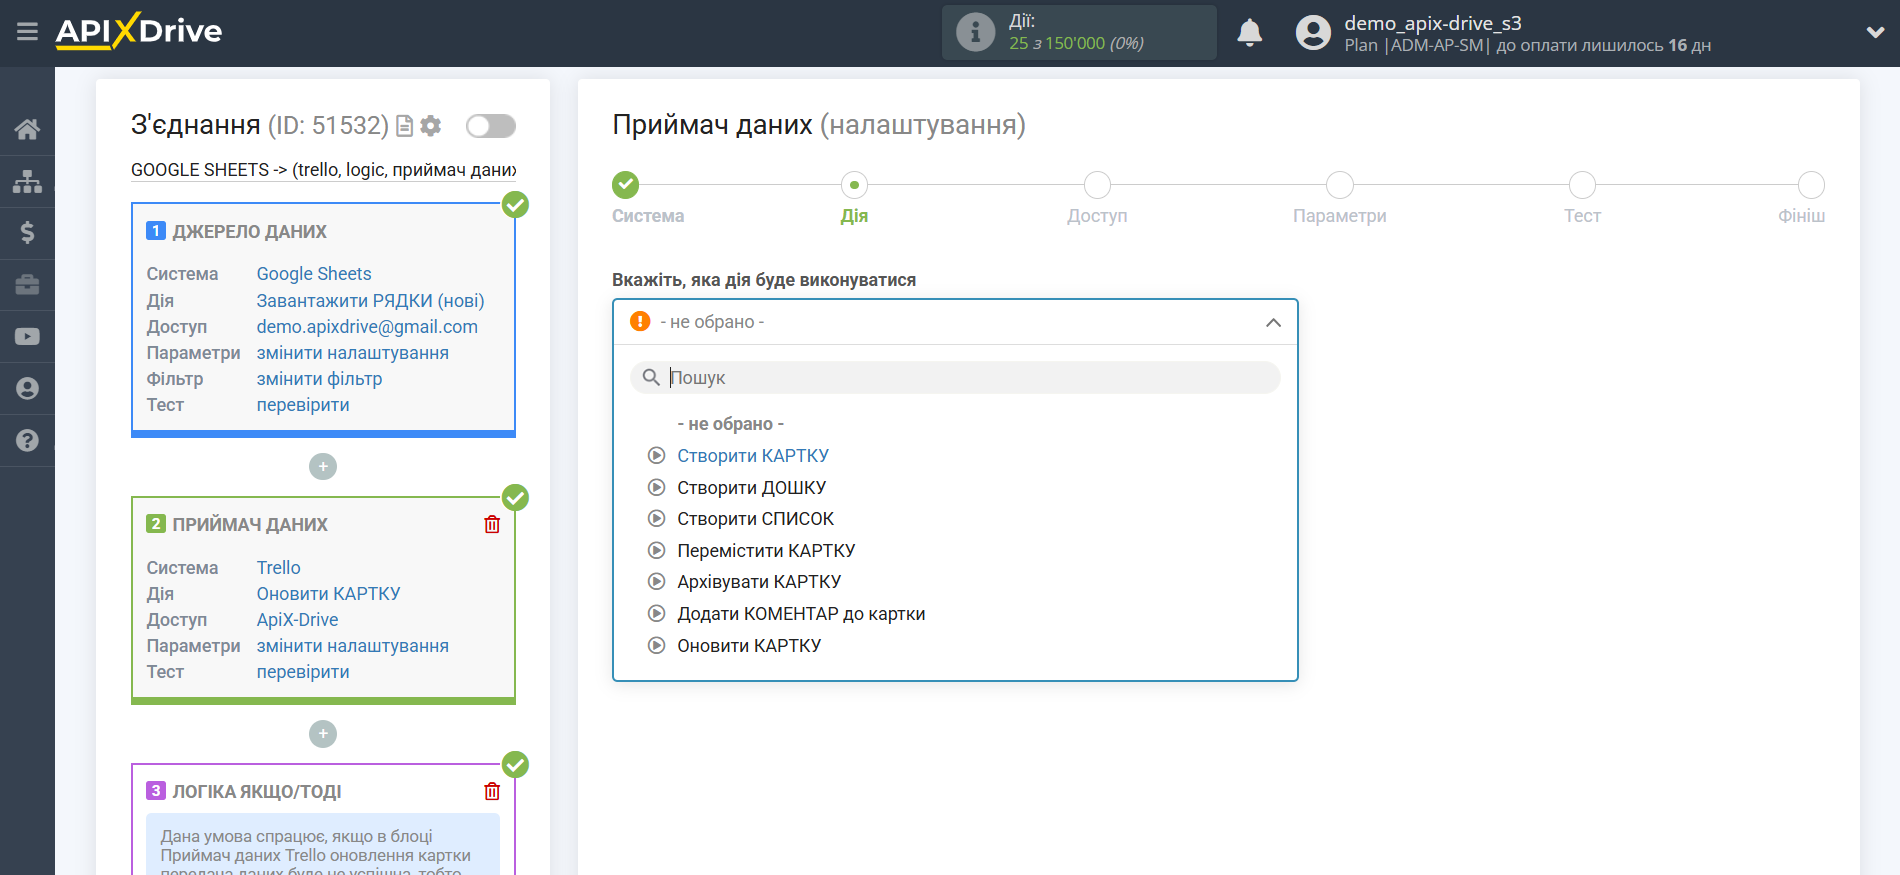Viewport: 1900px width, 875px height.
Task: Expand the account menu chevron
Action: (x=1875, y=32)
